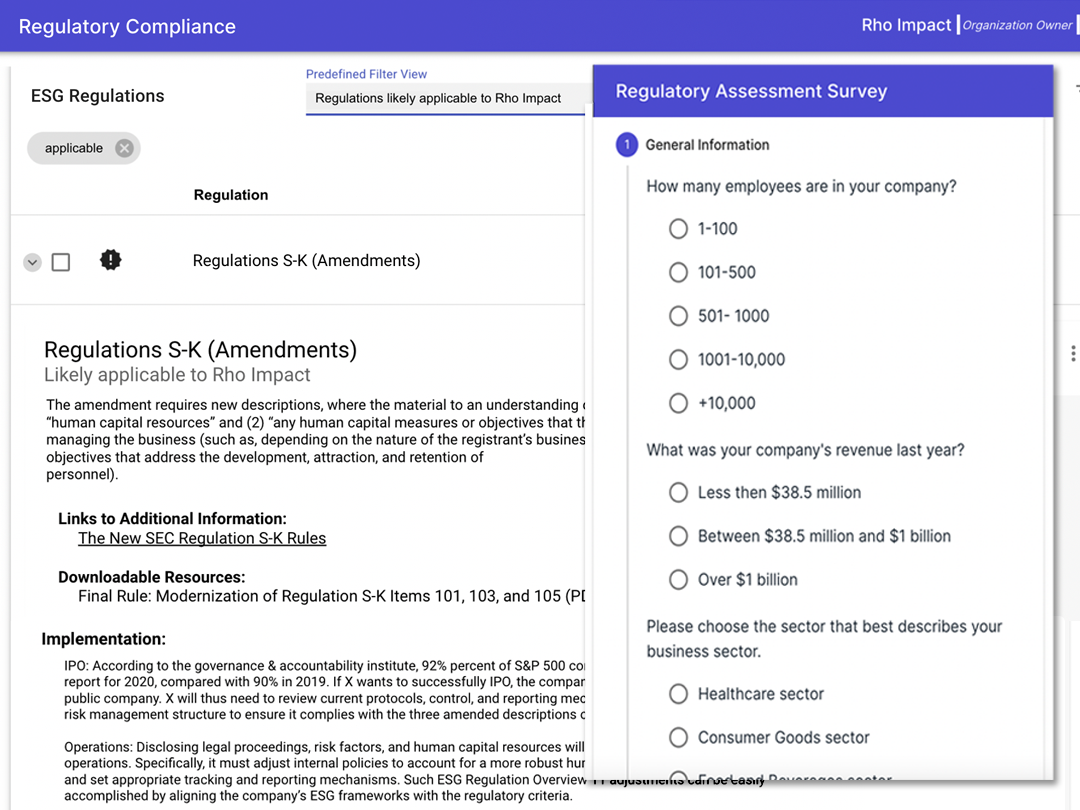The height and width of the screenshot is (810, 1080).
Task: Click the Regulation column header
Action: [x=231, y=195]
